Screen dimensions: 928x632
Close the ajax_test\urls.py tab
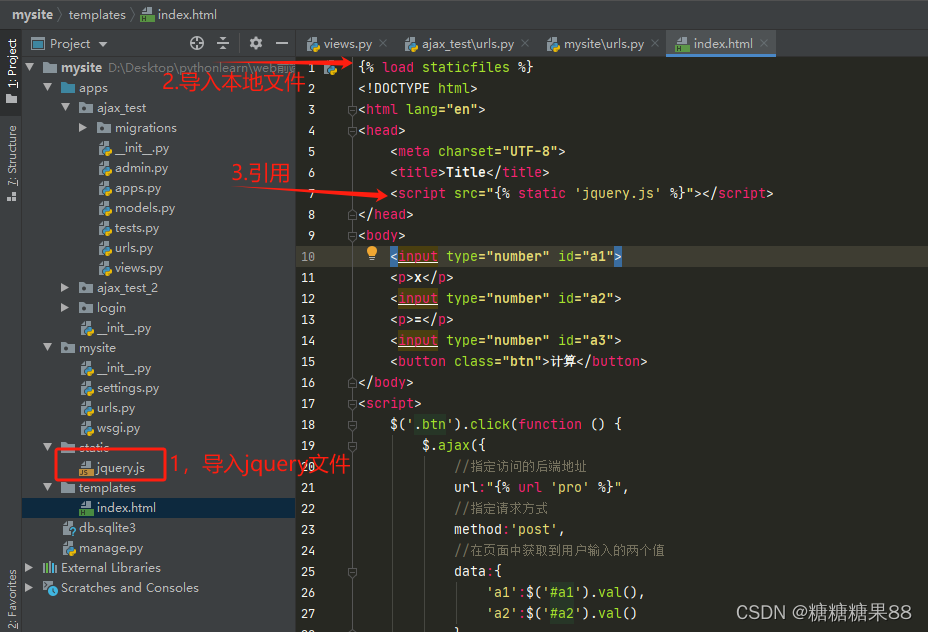pyautogui.click(x=525, y=43)
